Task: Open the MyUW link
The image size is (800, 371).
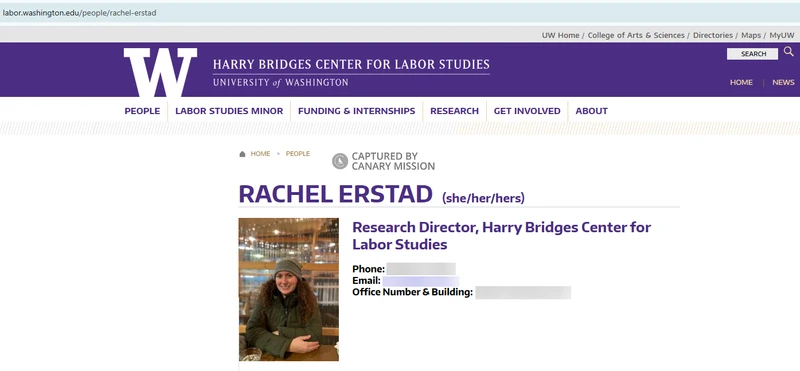Action: tap(782, 35)
